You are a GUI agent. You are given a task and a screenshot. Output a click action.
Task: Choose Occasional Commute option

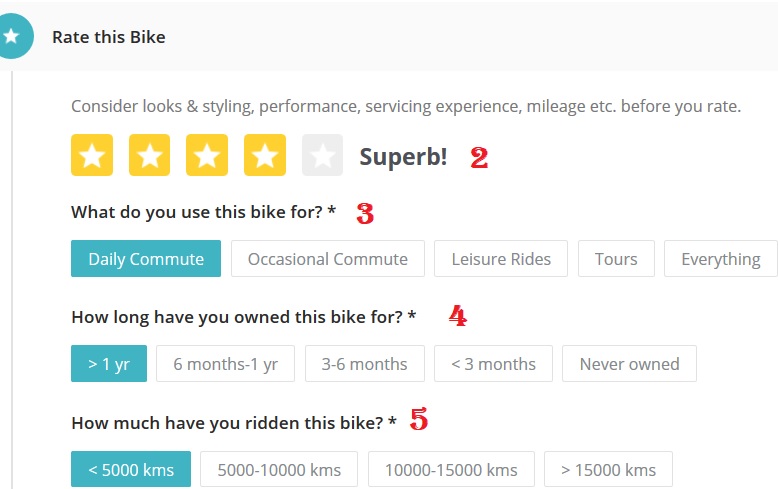click(x=328, y=259)
